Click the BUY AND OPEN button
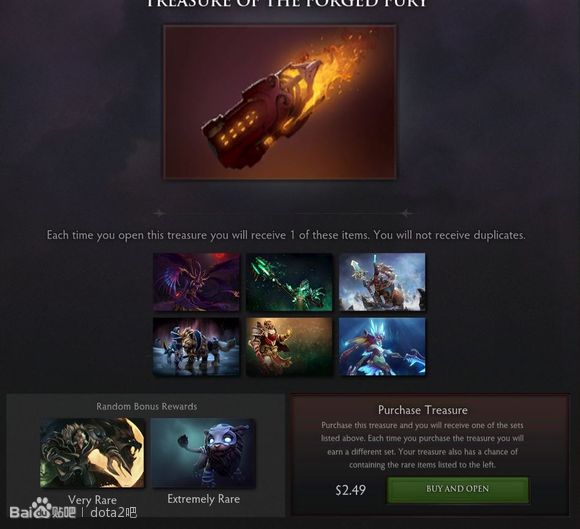 (x=458, y=489)
